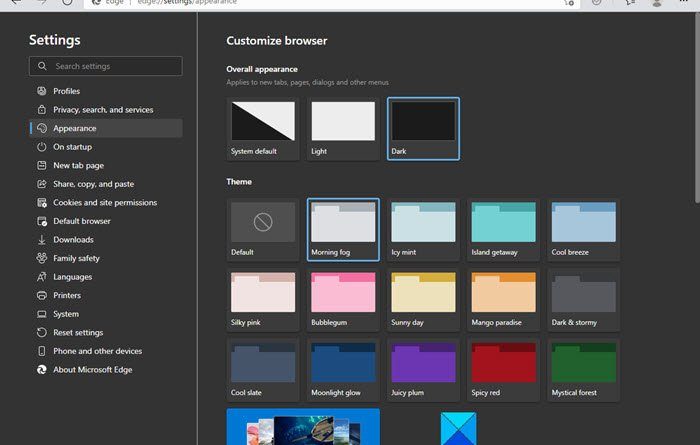The width and height of the screenshot is (700, 445).
Task: Click the edge://settings address bar
Action: 331,4
